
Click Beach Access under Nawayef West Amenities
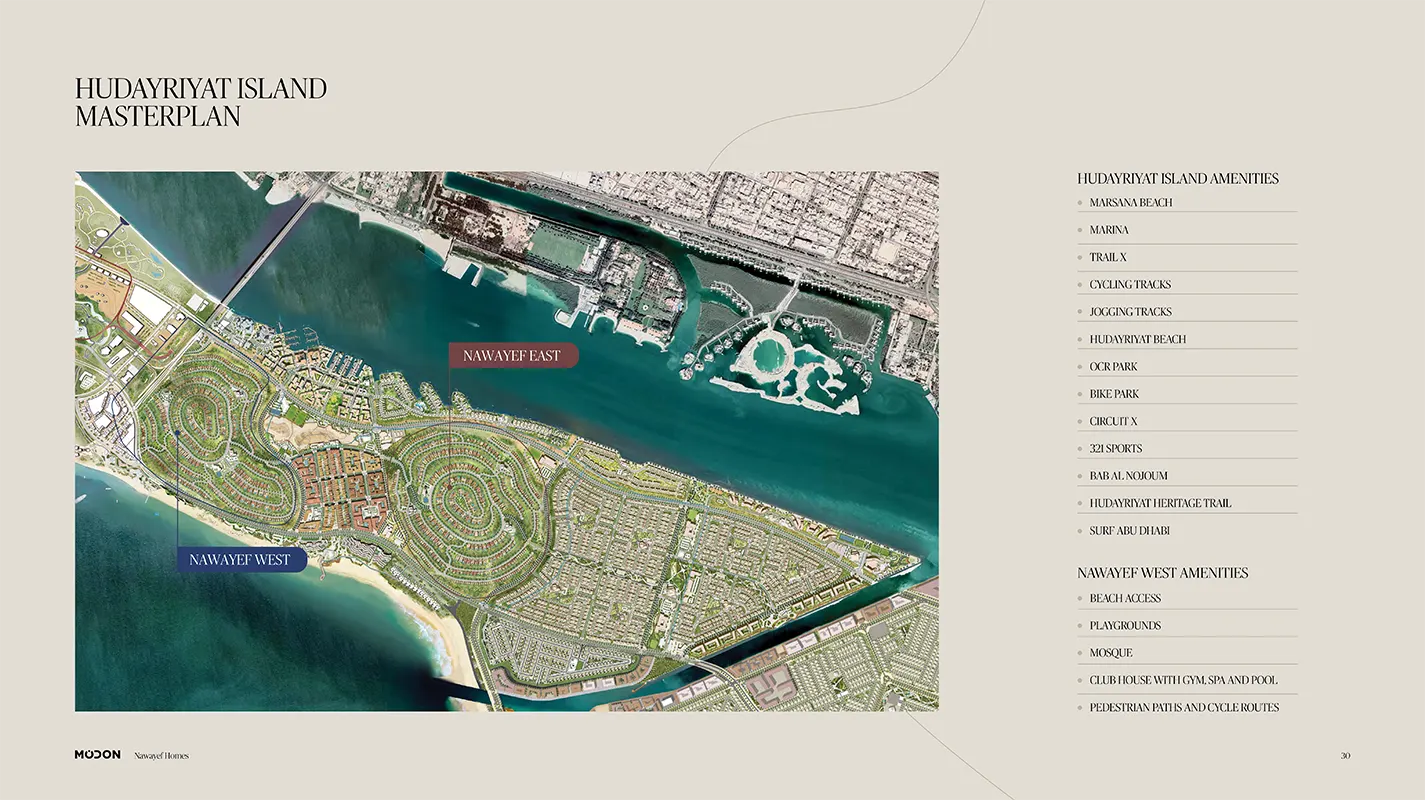point(1125,599)
